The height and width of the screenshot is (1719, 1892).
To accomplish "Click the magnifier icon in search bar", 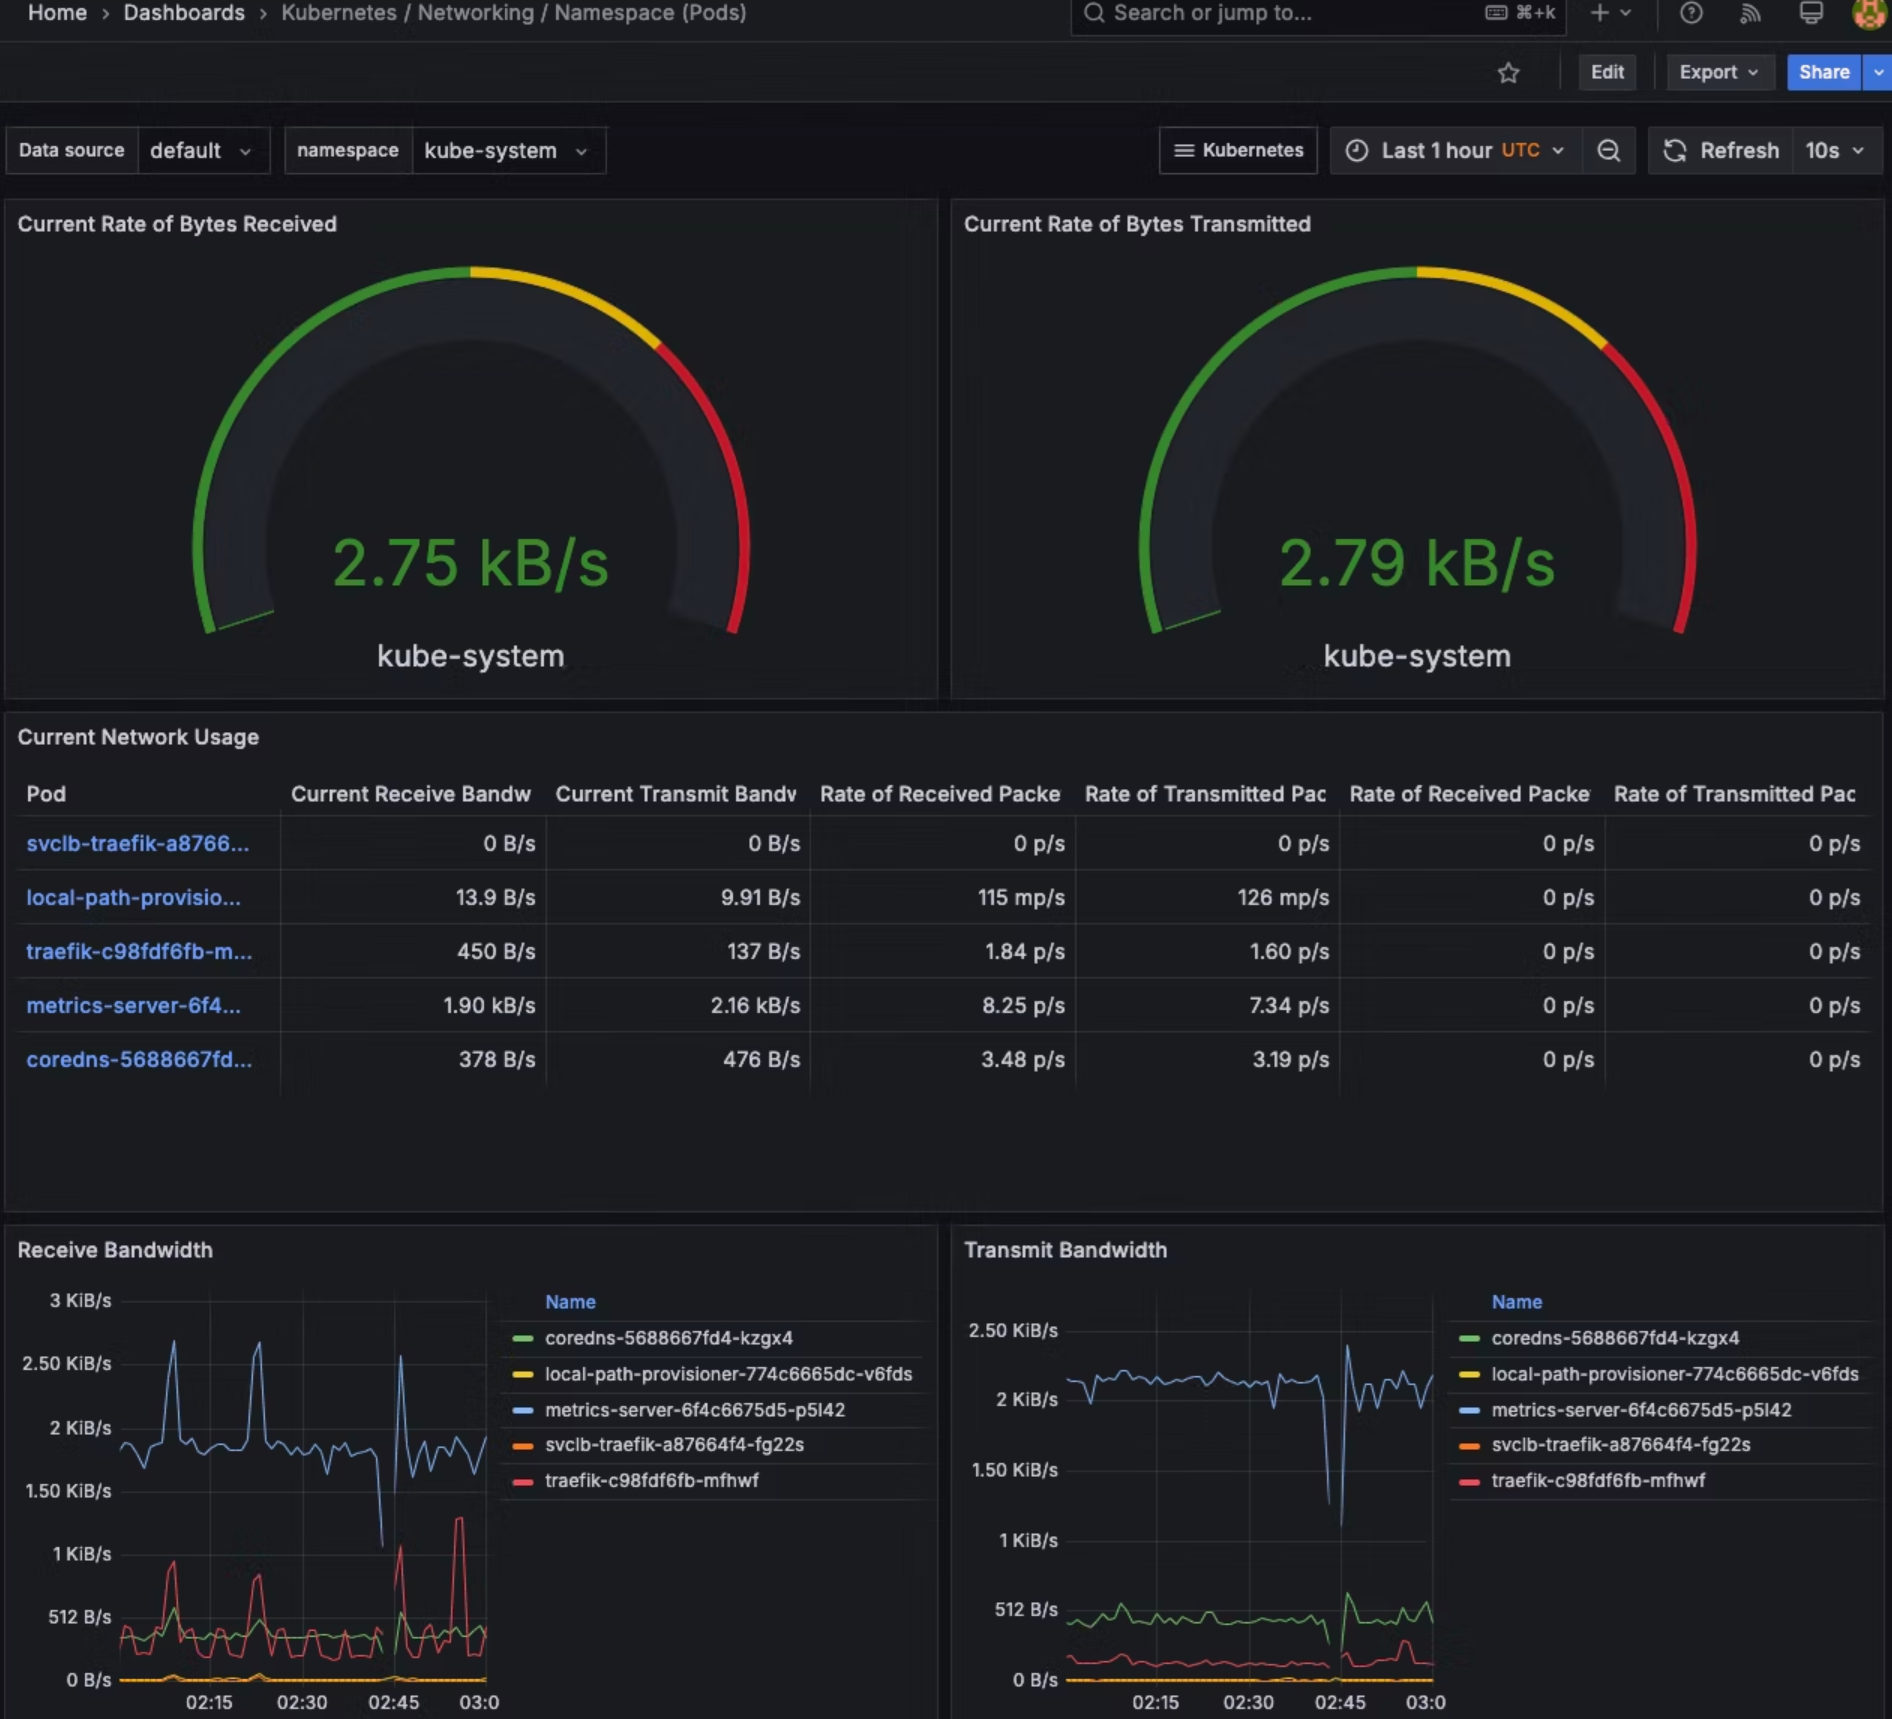I will pyautogui.click(x=1094, y=13).
